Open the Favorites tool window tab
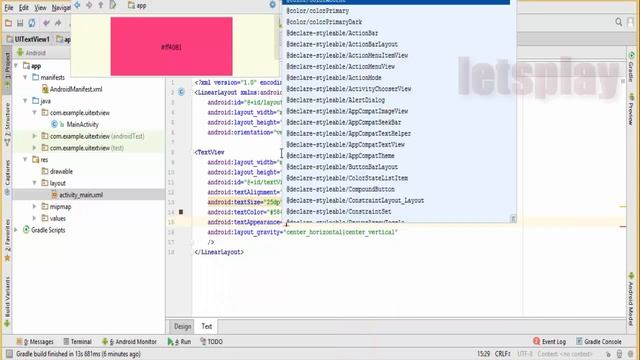The width and height of the screenshot is (640, 360). coord(7,240)
